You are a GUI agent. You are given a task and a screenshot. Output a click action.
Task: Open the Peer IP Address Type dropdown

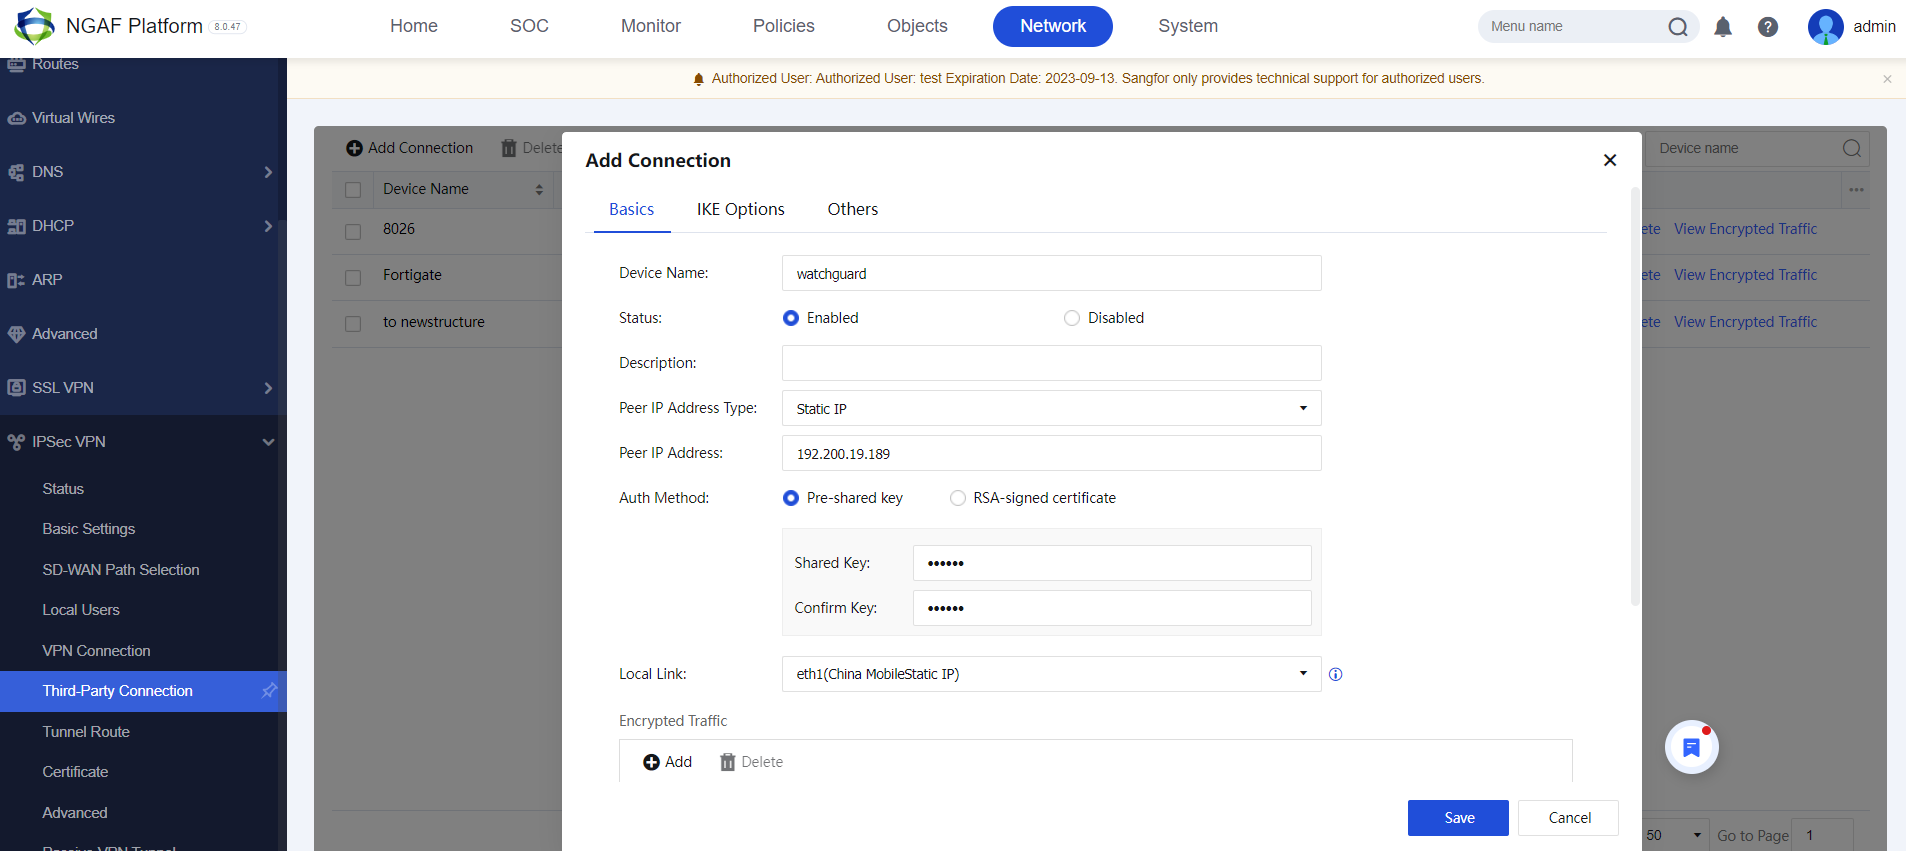1051,408
